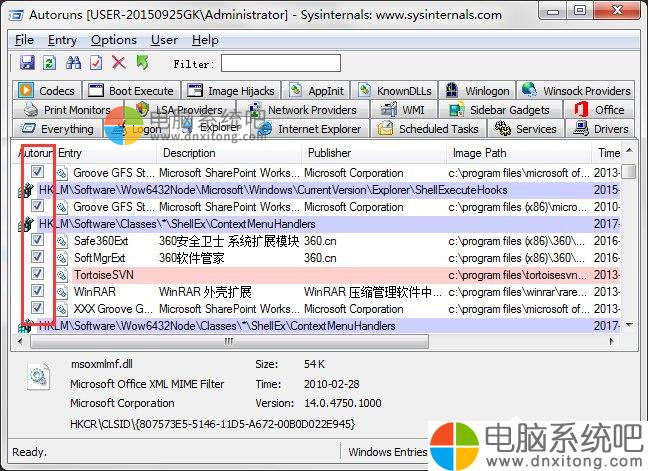Viewport: 648px width, 471px height.
Task: Select the Network Providers tab
Action: pyautogui.click(x=303, y=109)
